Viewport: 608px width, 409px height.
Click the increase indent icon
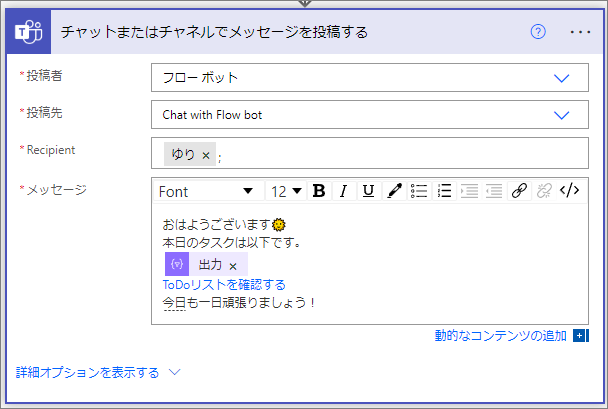click(x=469, y=191)
